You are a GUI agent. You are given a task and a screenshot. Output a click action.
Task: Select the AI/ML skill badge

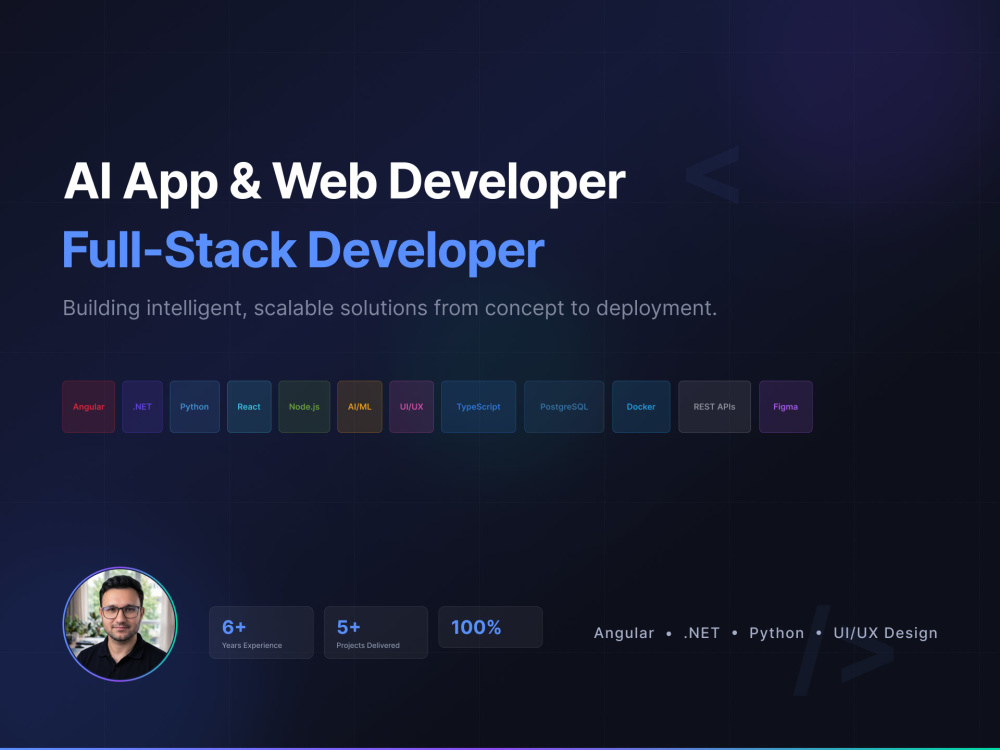(360, 407)
